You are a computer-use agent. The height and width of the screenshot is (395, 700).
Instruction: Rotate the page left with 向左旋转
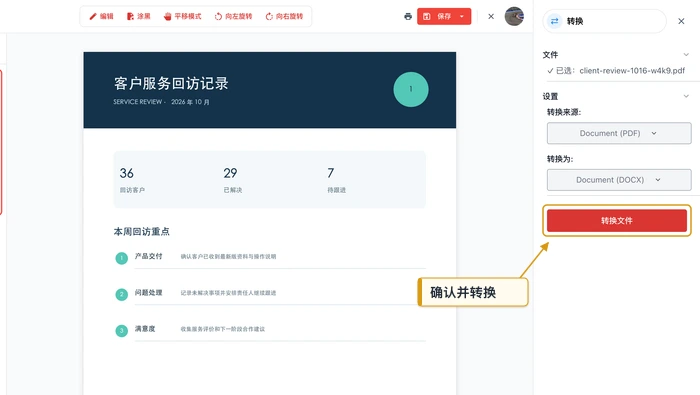[x=233, y=17]
